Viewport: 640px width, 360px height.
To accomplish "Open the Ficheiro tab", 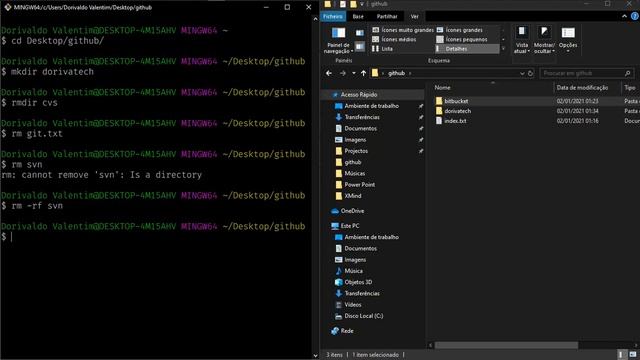I will (333, 16).
